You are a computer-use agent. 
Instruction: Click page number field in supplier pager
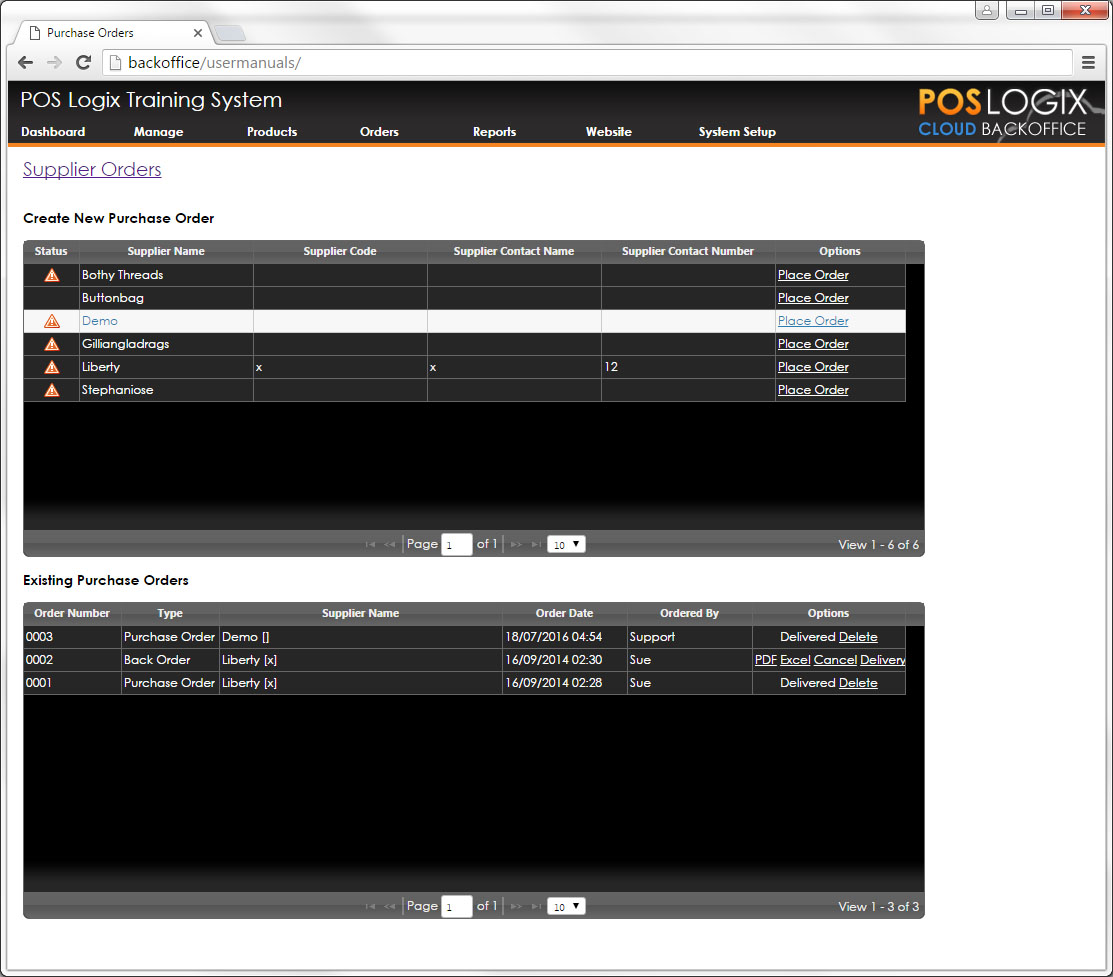tap(456, 545)
